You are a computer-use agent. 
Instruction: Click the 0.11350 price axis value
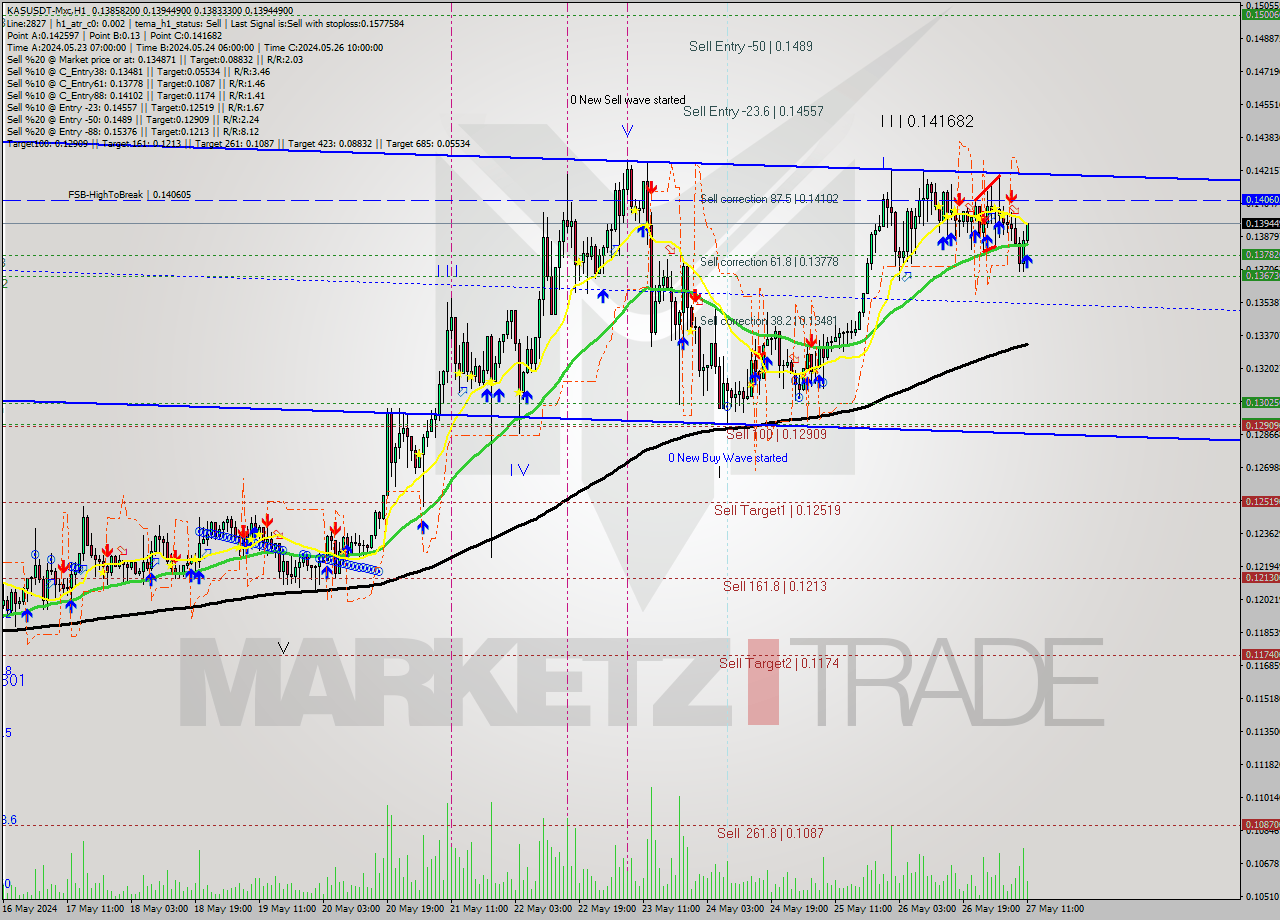tap(1262, 731)
